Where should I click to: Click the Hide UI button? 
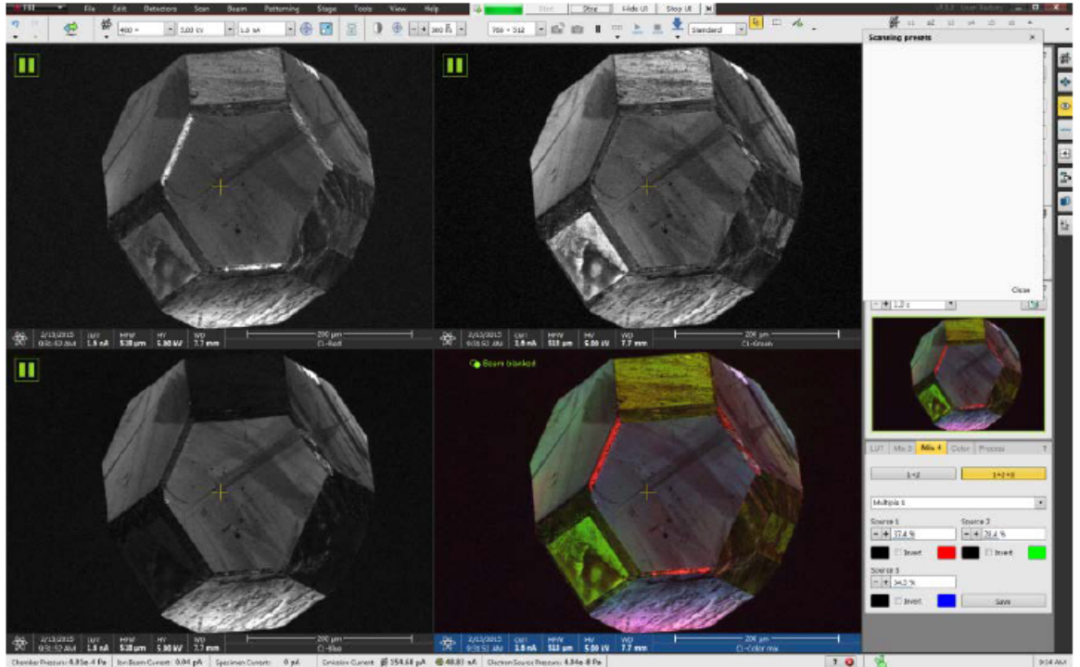pyautogui.click(x=636, y=9)
